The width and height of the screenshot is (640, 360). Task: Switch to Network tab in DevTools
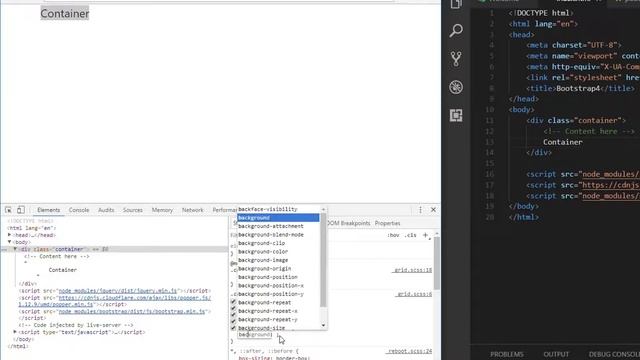[192, 210]
